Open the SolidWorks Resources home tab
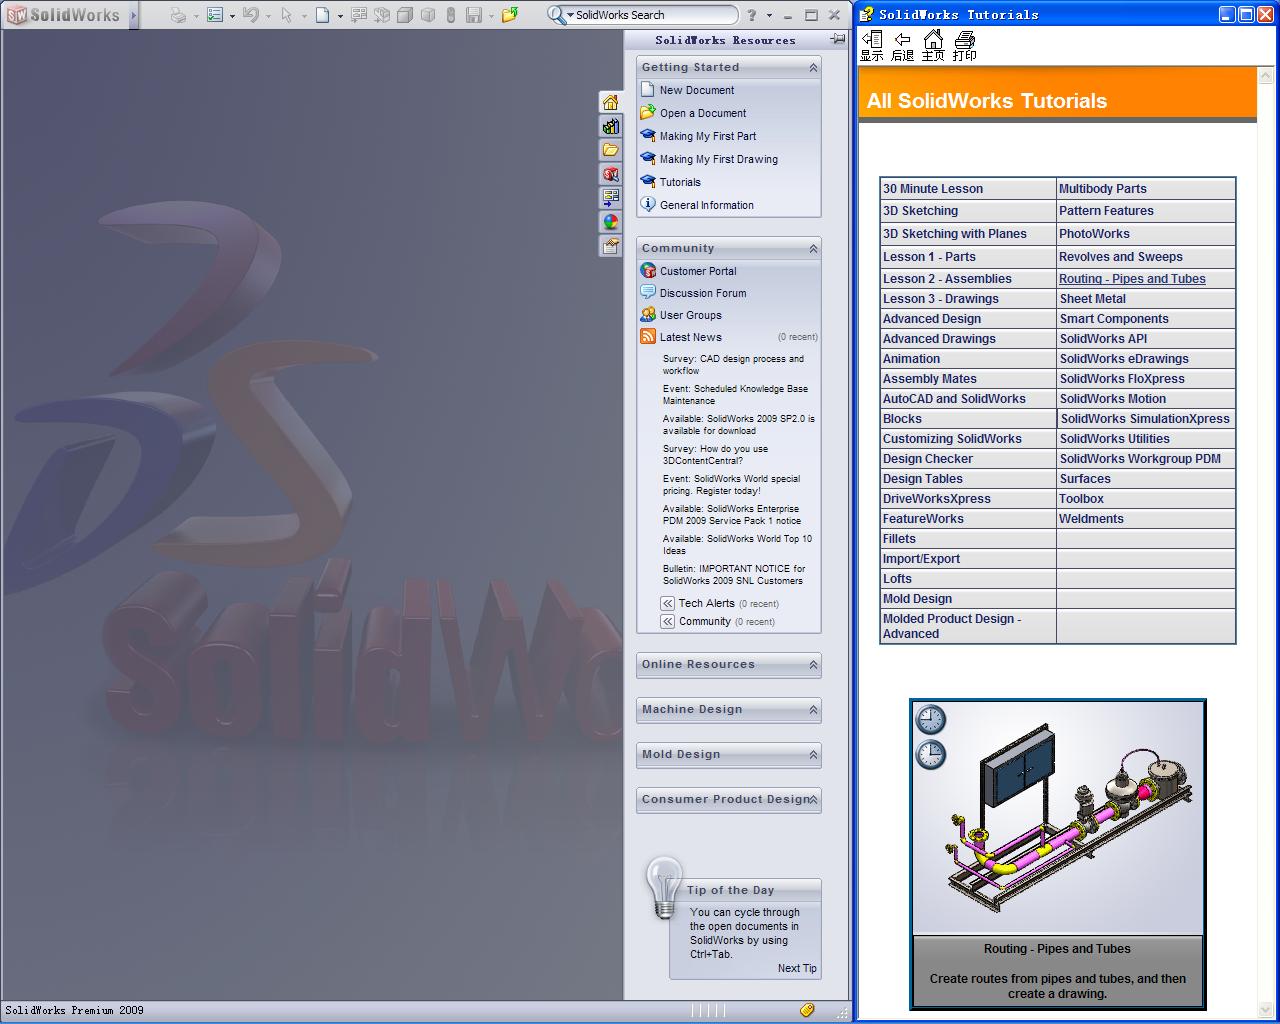 [x=610, y=102]
